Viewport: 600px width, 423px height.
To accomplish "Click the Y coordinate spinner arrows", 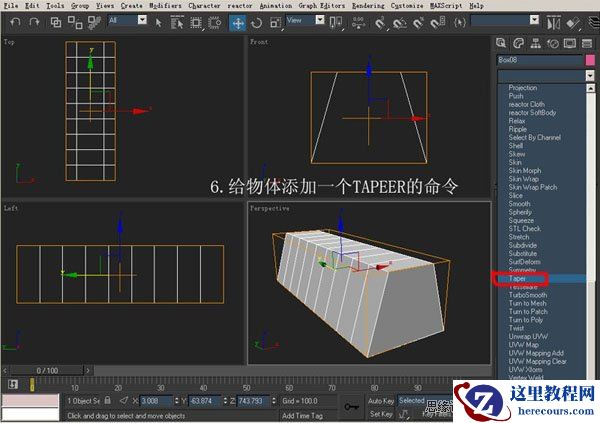I will pos(225,401).
